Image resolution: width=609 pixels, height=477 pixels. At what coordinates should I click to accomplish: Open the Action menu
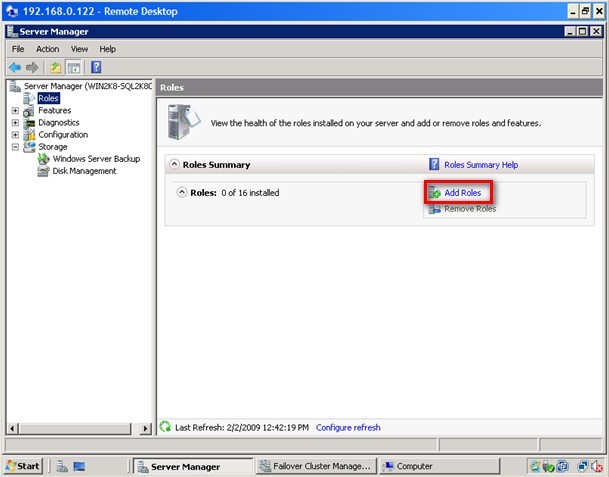[x=47, y=49]
